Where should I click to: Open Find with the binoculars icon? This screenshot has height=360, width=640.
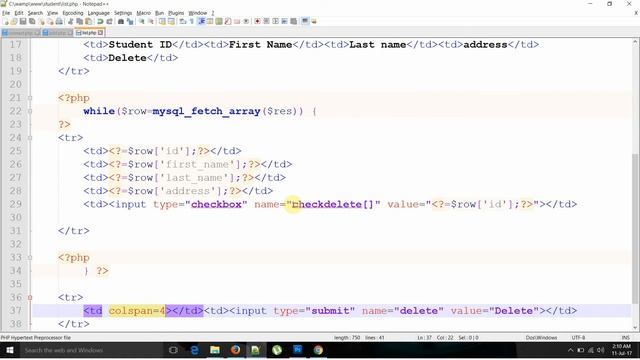pos(121,21)
